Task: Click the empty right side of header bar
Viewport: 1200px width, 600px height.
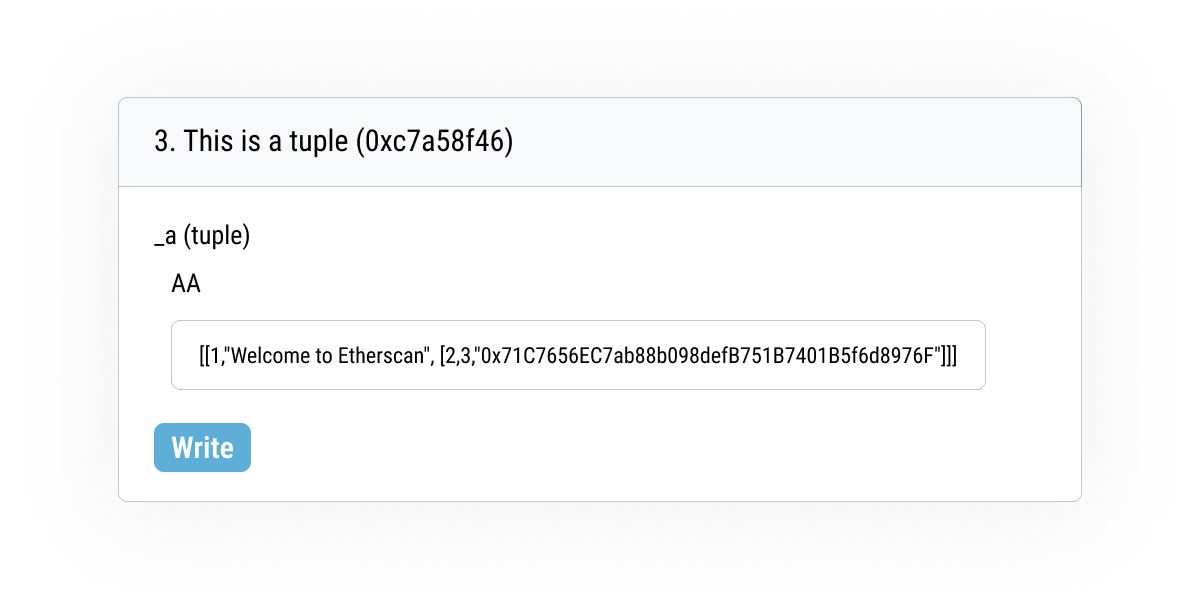Action: click(x=850, y=142)
